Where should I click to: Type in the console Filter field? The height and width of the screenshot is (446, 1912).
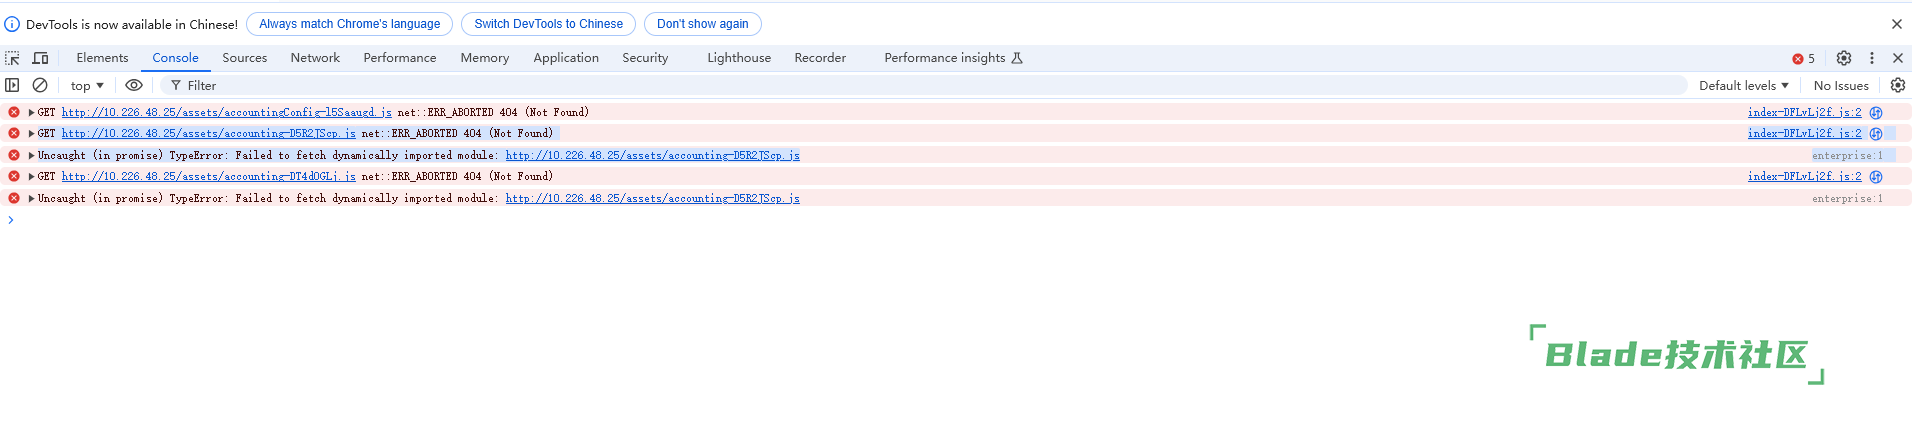pyautogui.click(x=900, y=85)
